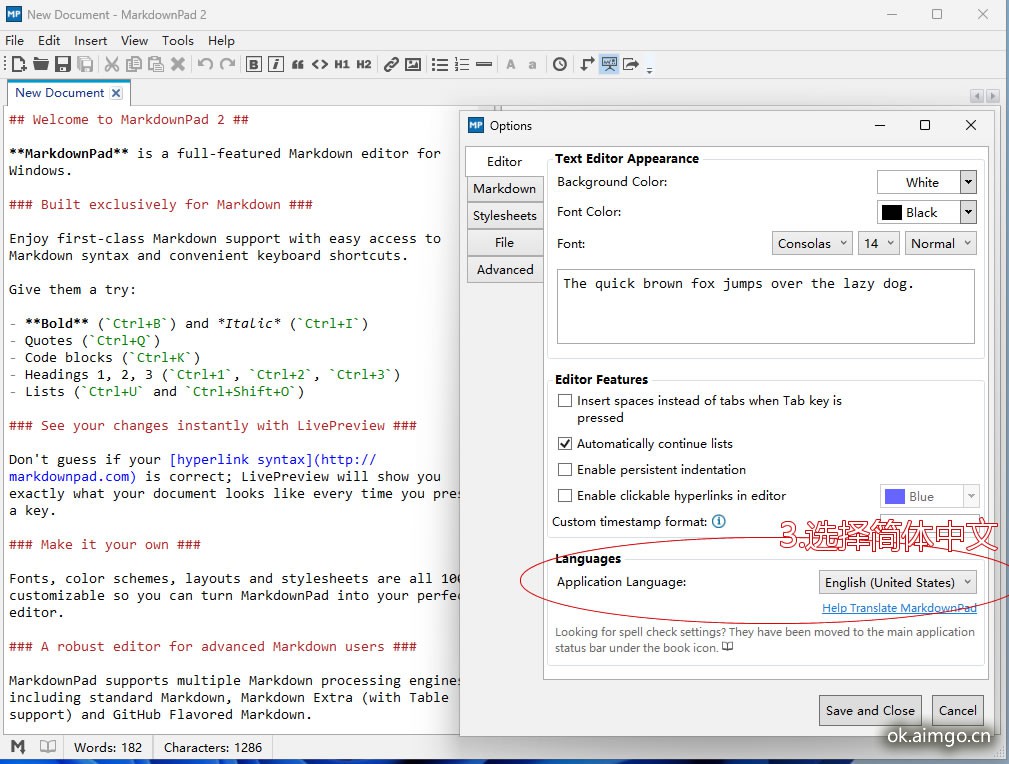Convert text to lowercase with the a icon
Screen dimensions: 1009x764
532,64
